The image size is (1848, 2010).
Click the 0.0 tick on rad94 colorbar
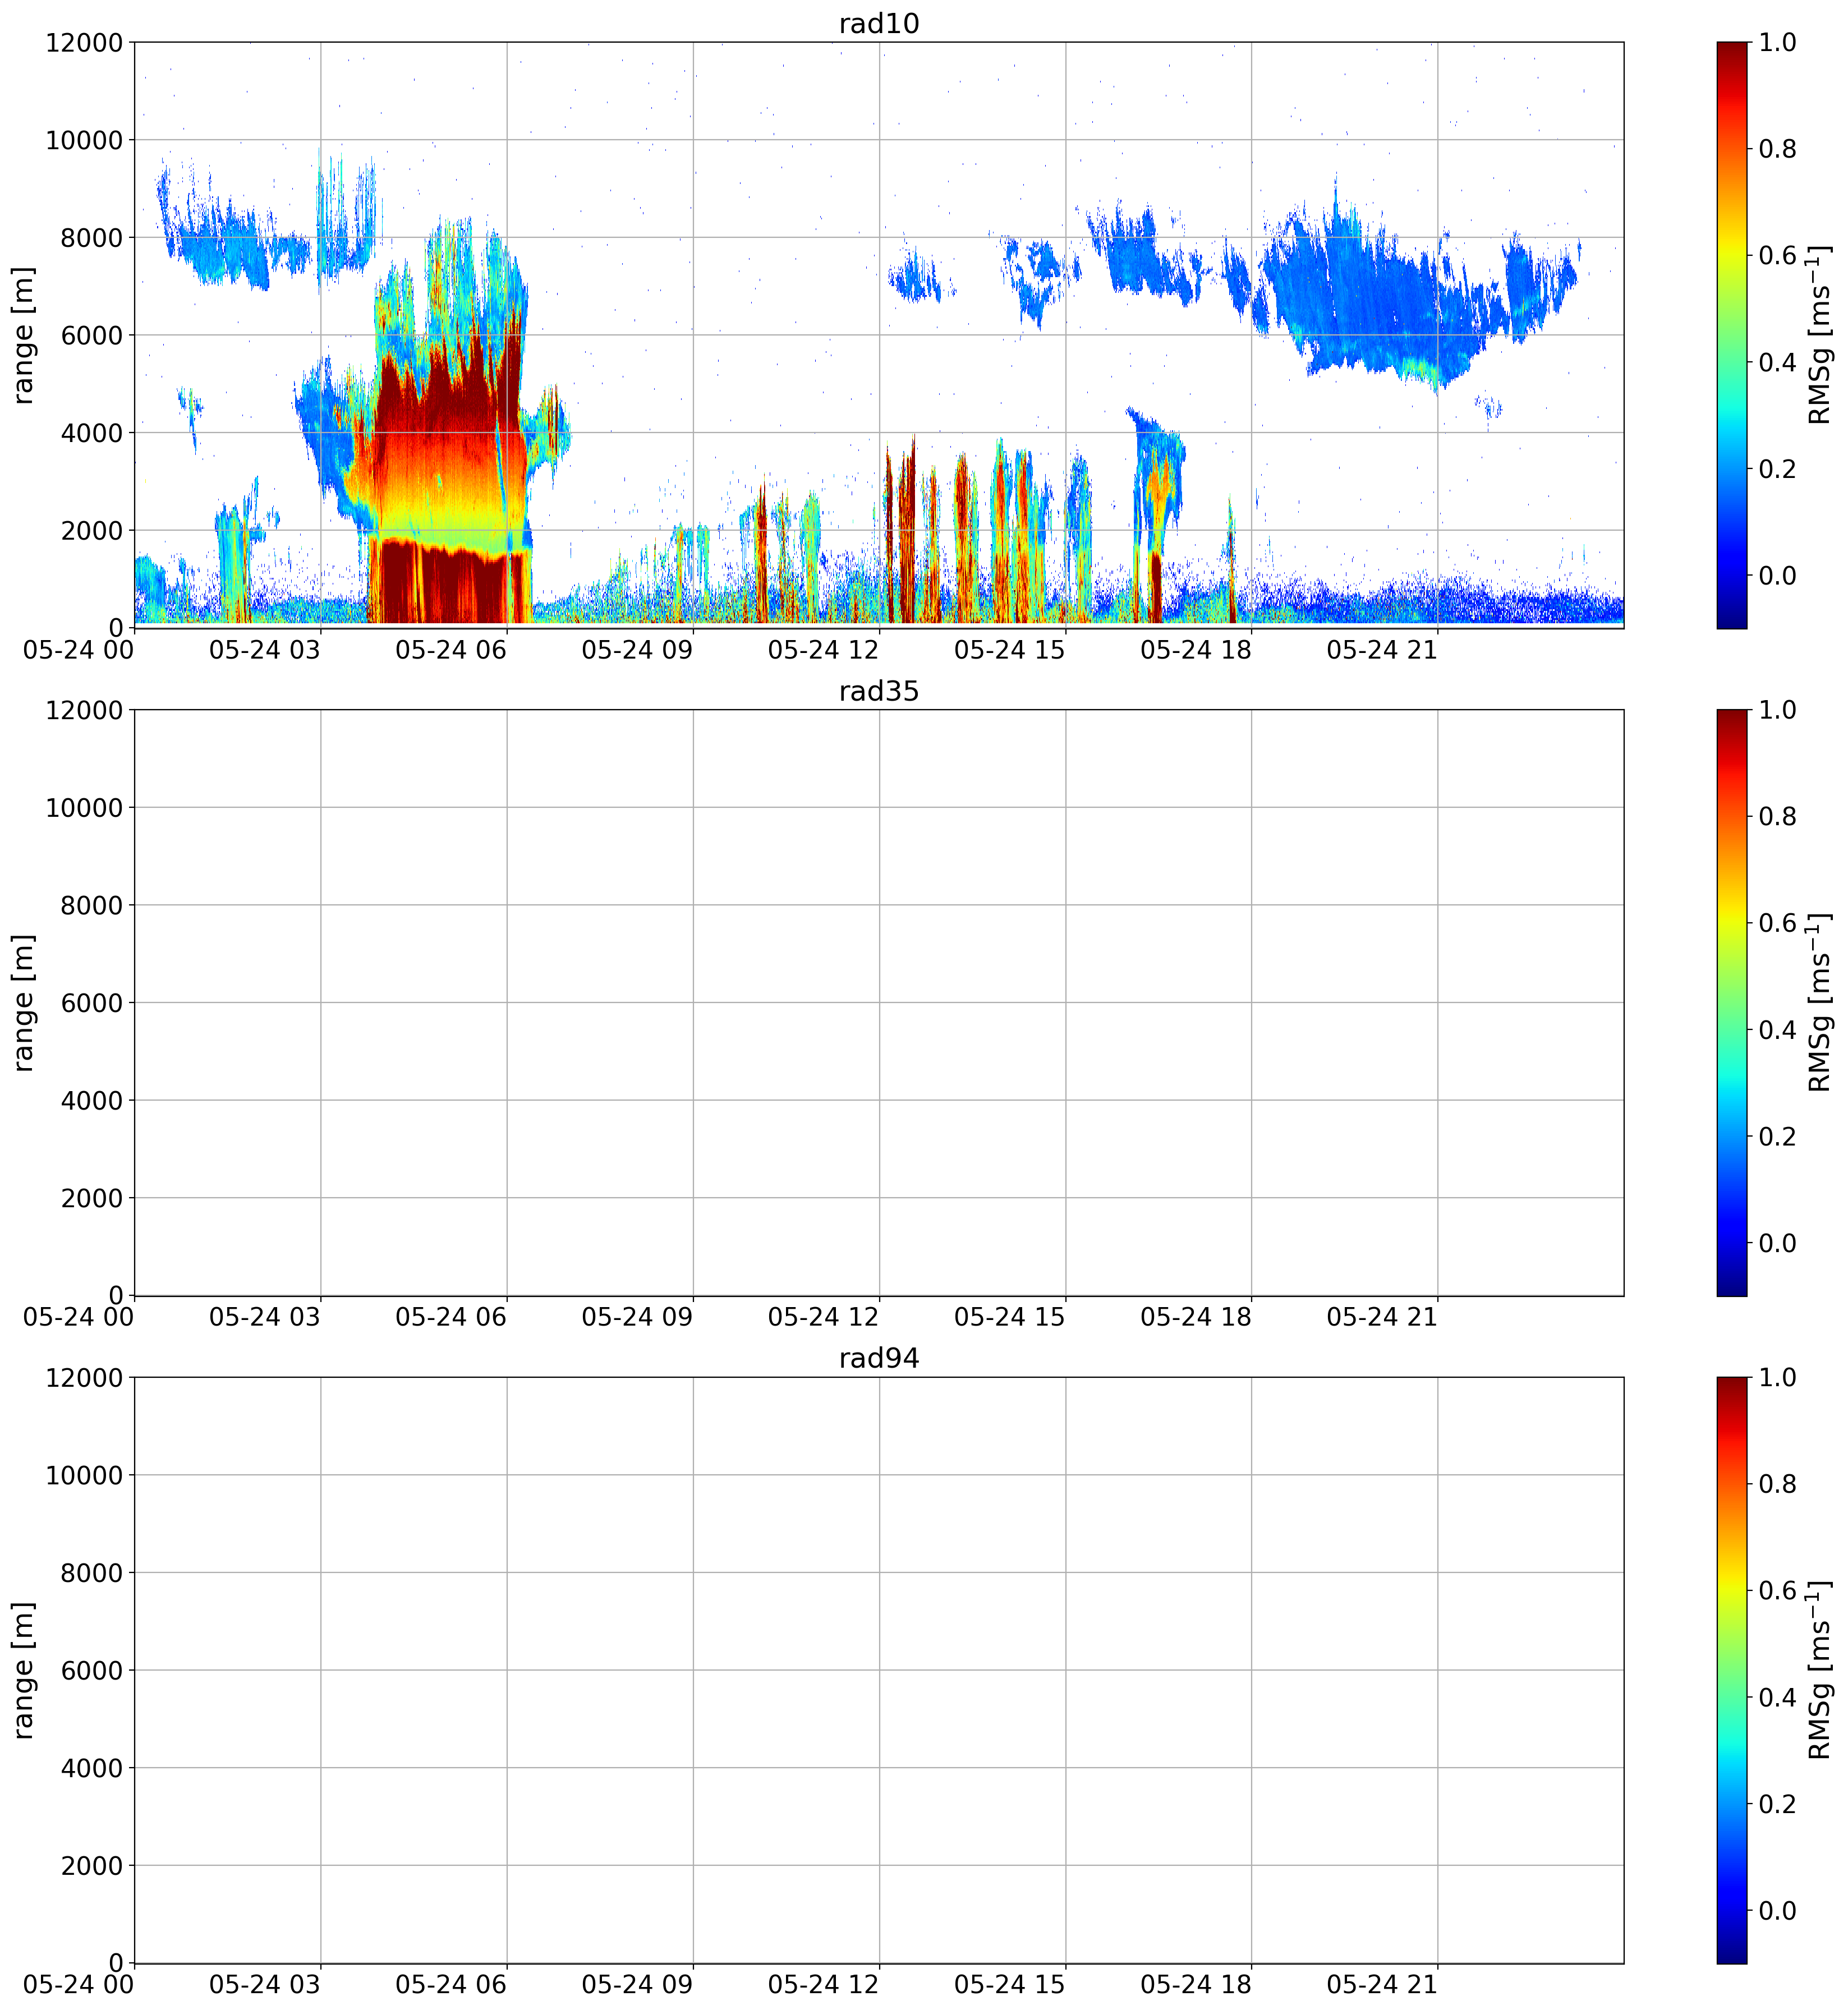[1778, 1910]
